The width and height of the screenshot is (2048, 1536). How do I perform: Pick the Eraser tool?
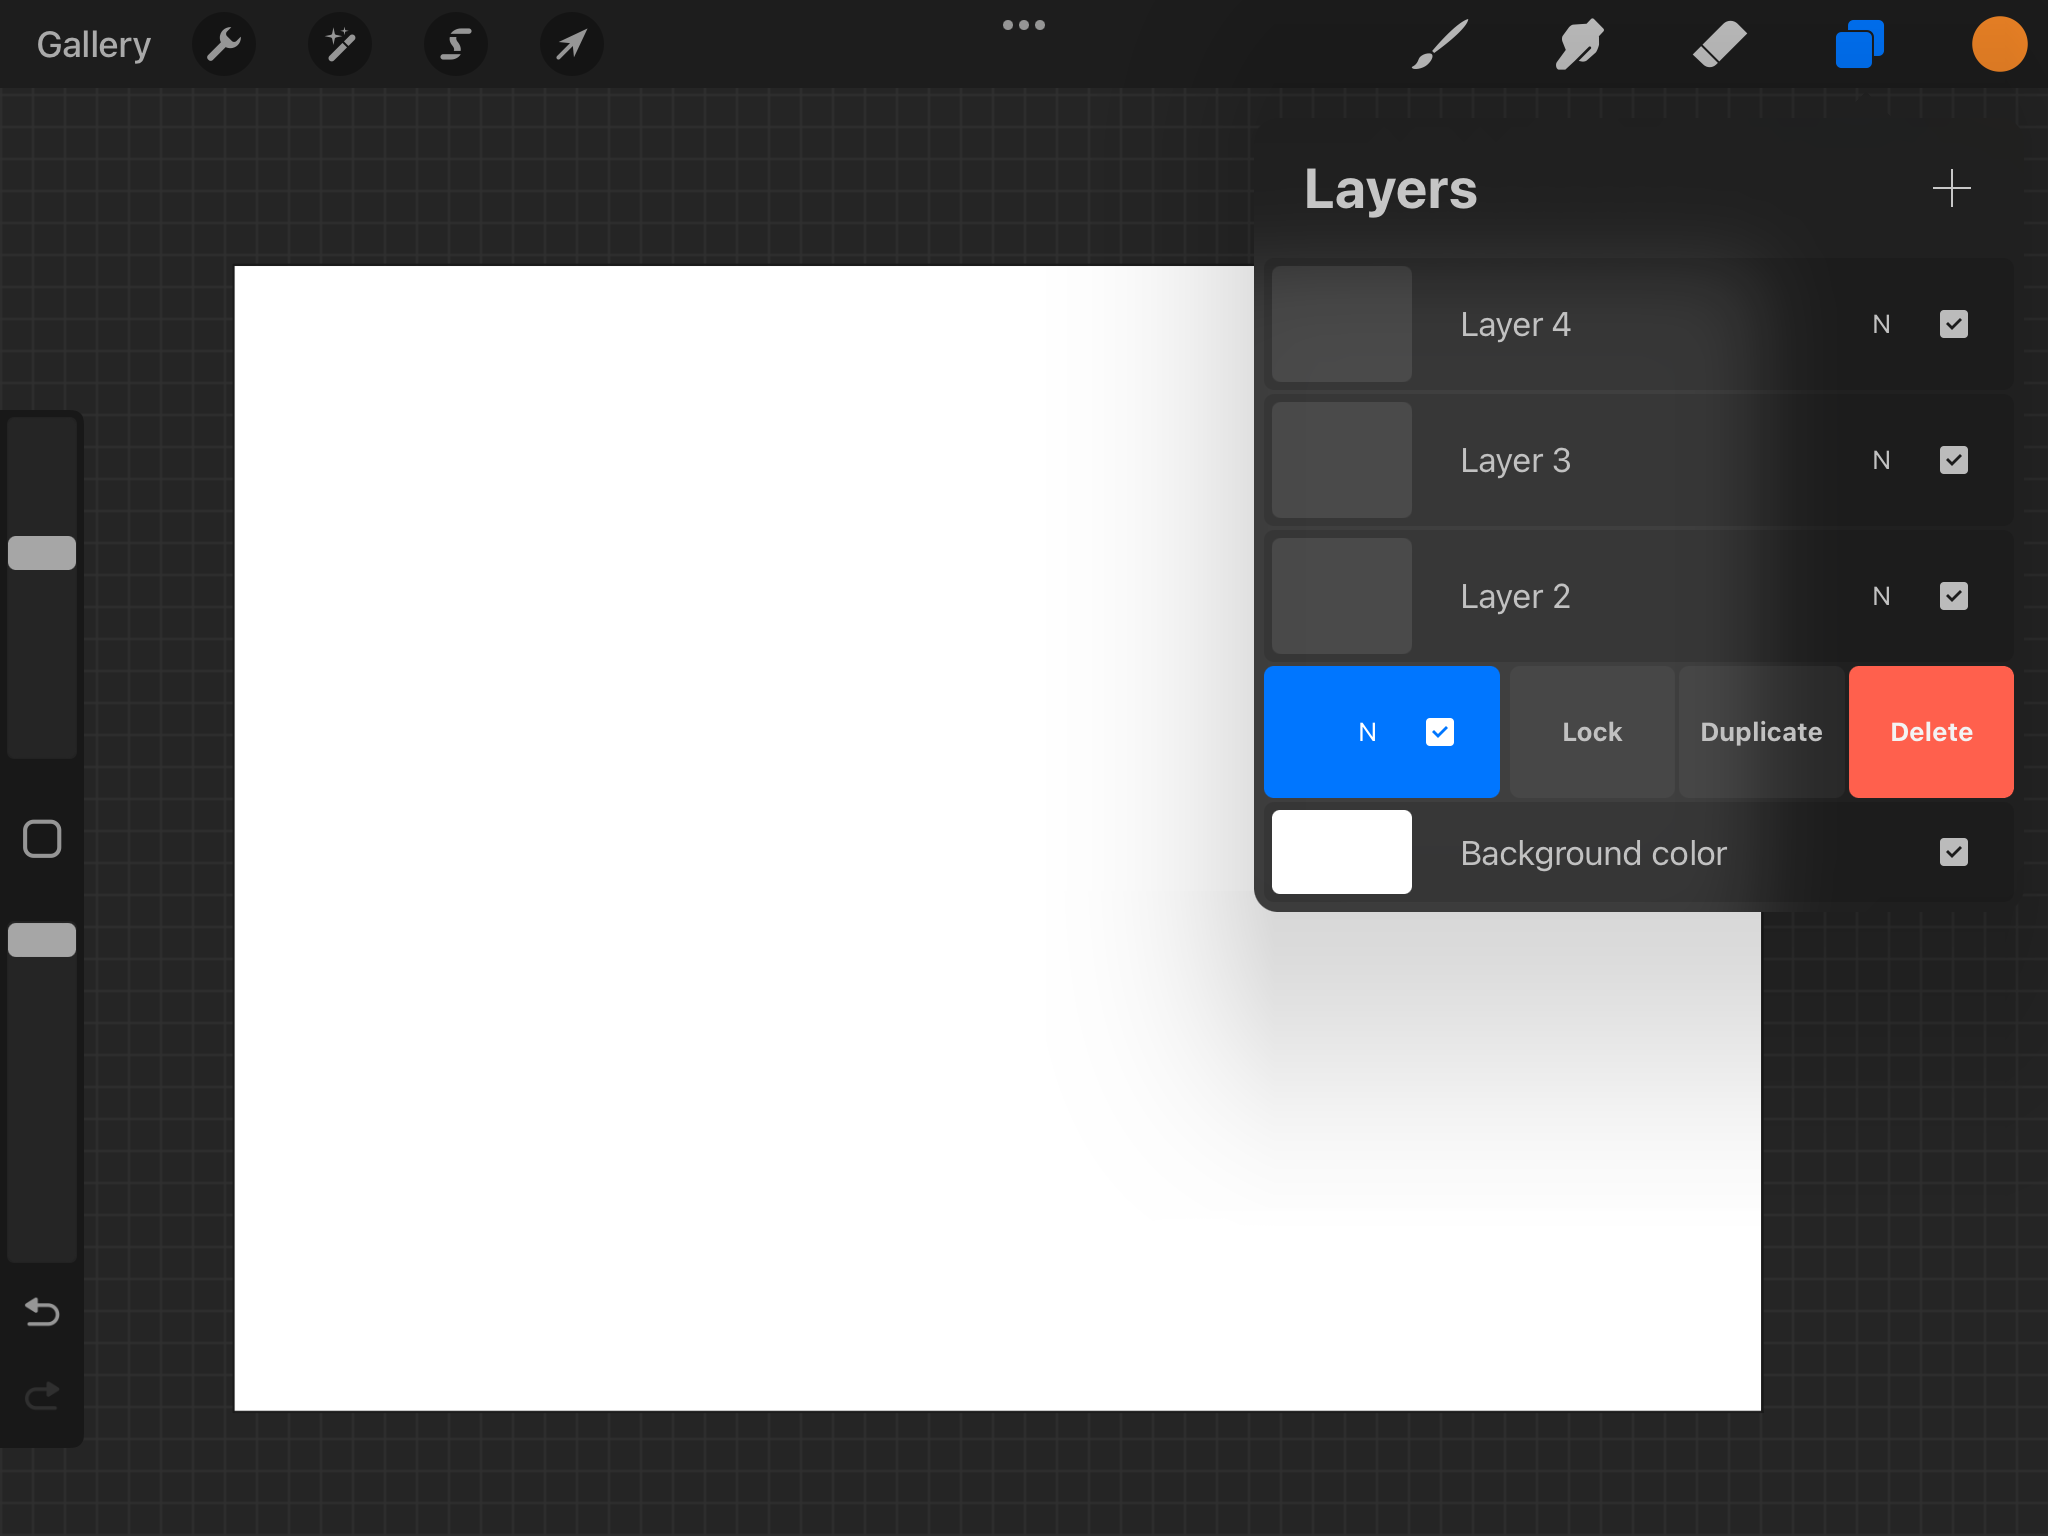1719,45
